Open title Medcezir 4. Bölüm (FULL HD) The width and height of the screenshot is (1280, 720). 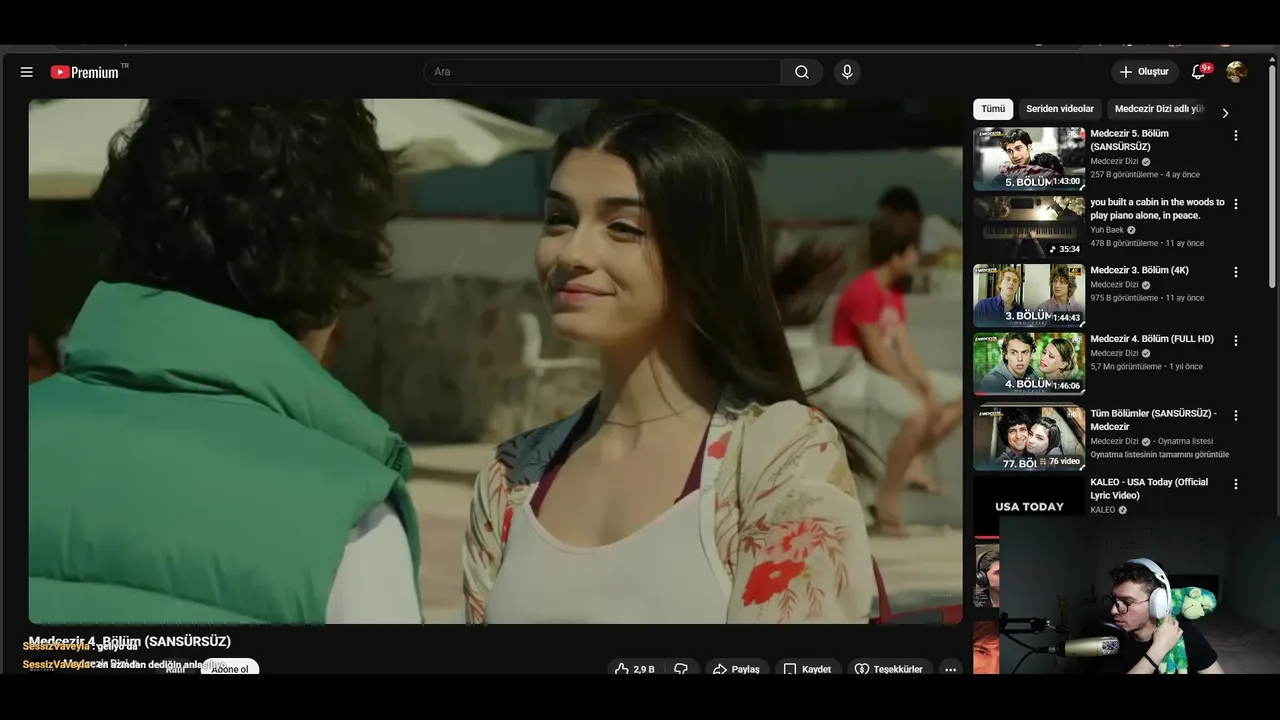pyautogui.click(x=1152, y=339)
